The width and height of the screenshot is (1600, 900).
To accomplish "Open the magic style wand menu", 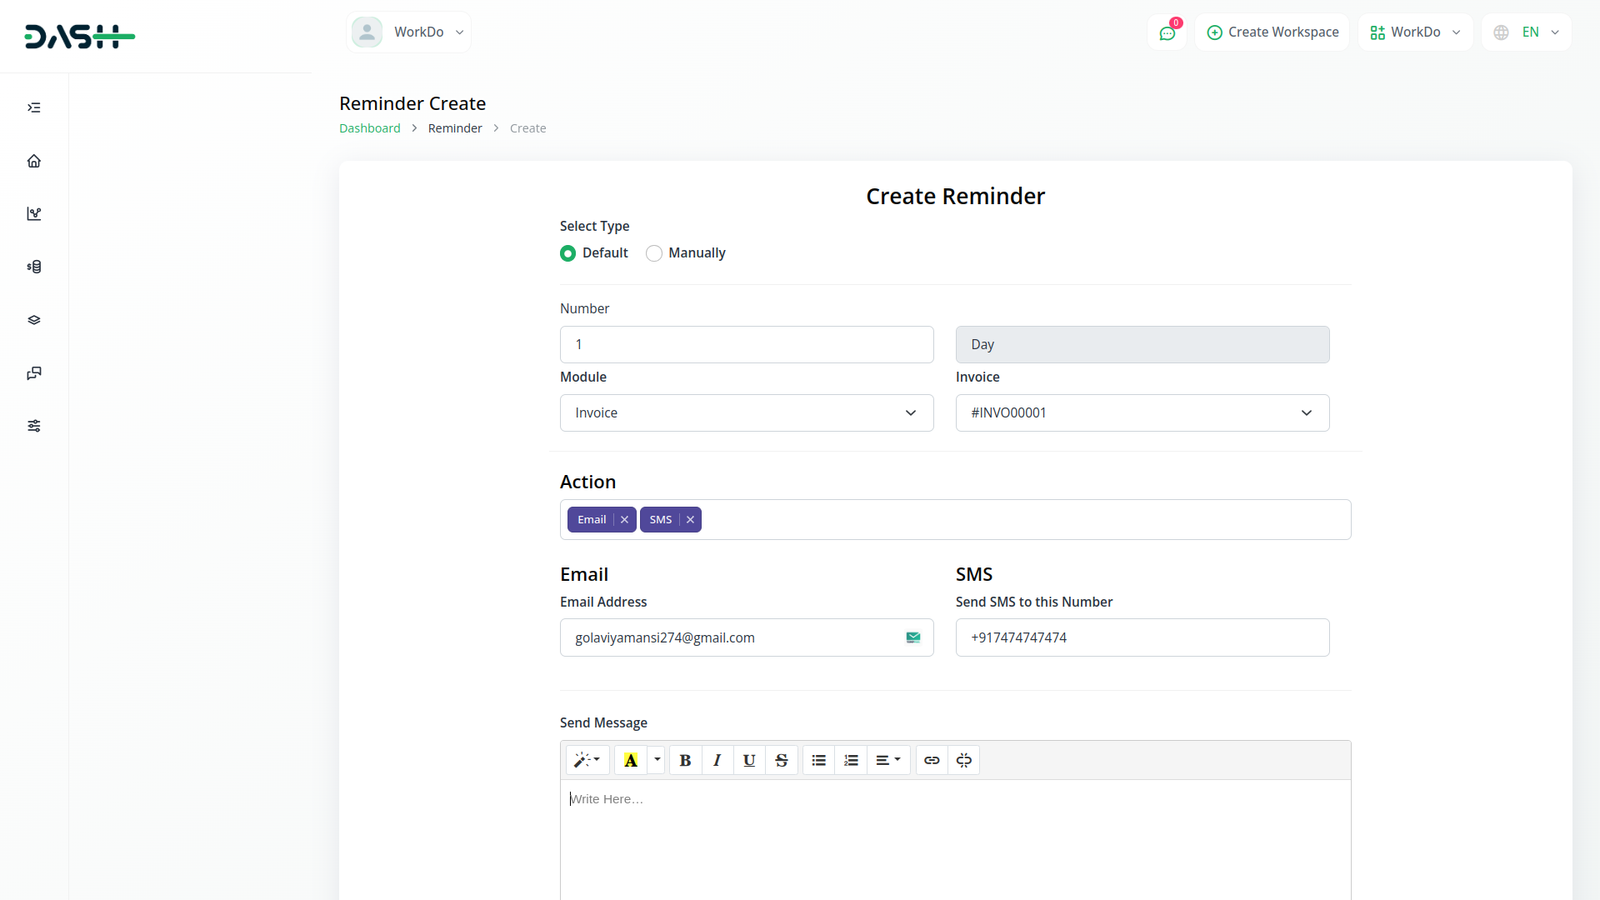I will (x=586, y=760).
